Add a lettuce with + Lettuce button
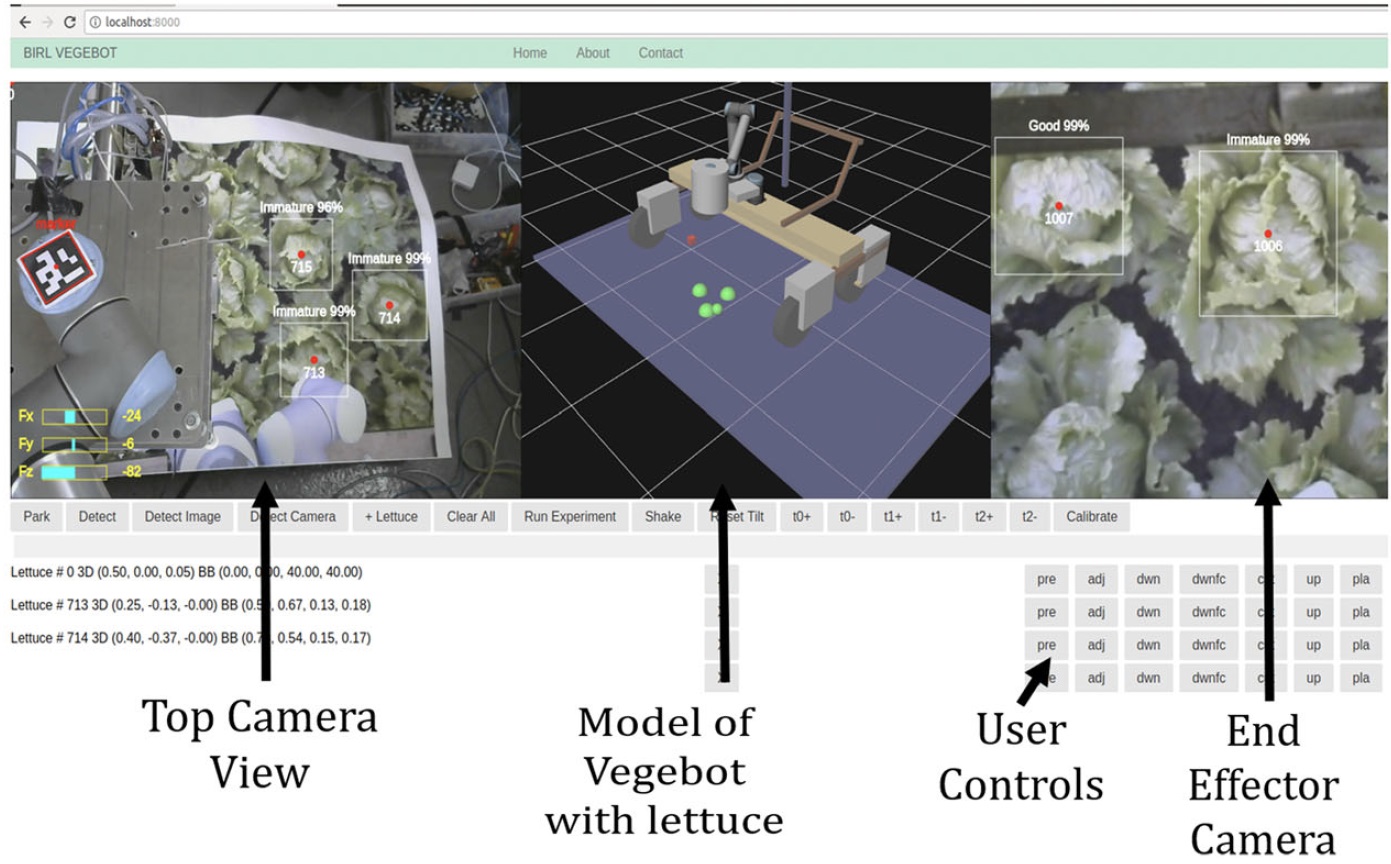This screenshot has height=864, width=1391. click(391, 517)
